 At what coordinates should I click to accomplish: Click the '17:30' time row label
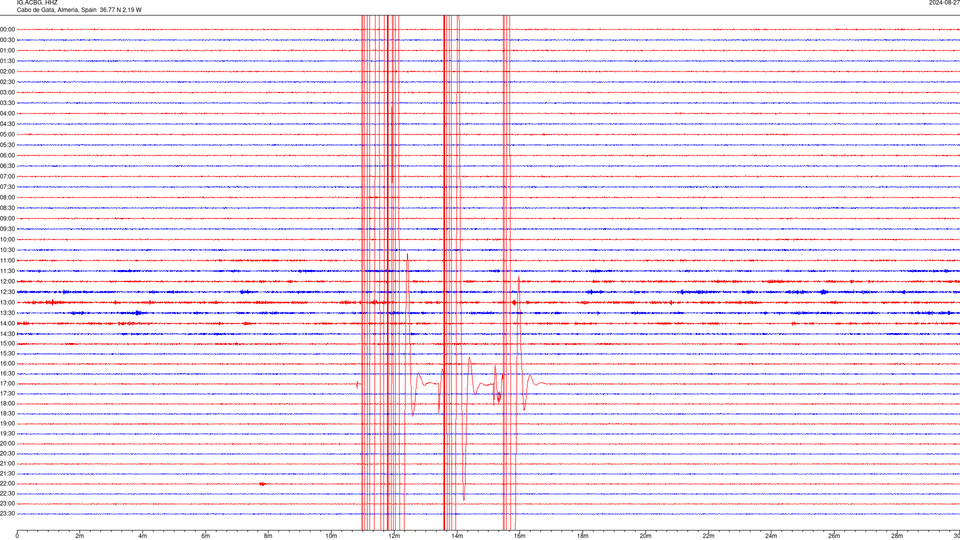click(7, 394)
